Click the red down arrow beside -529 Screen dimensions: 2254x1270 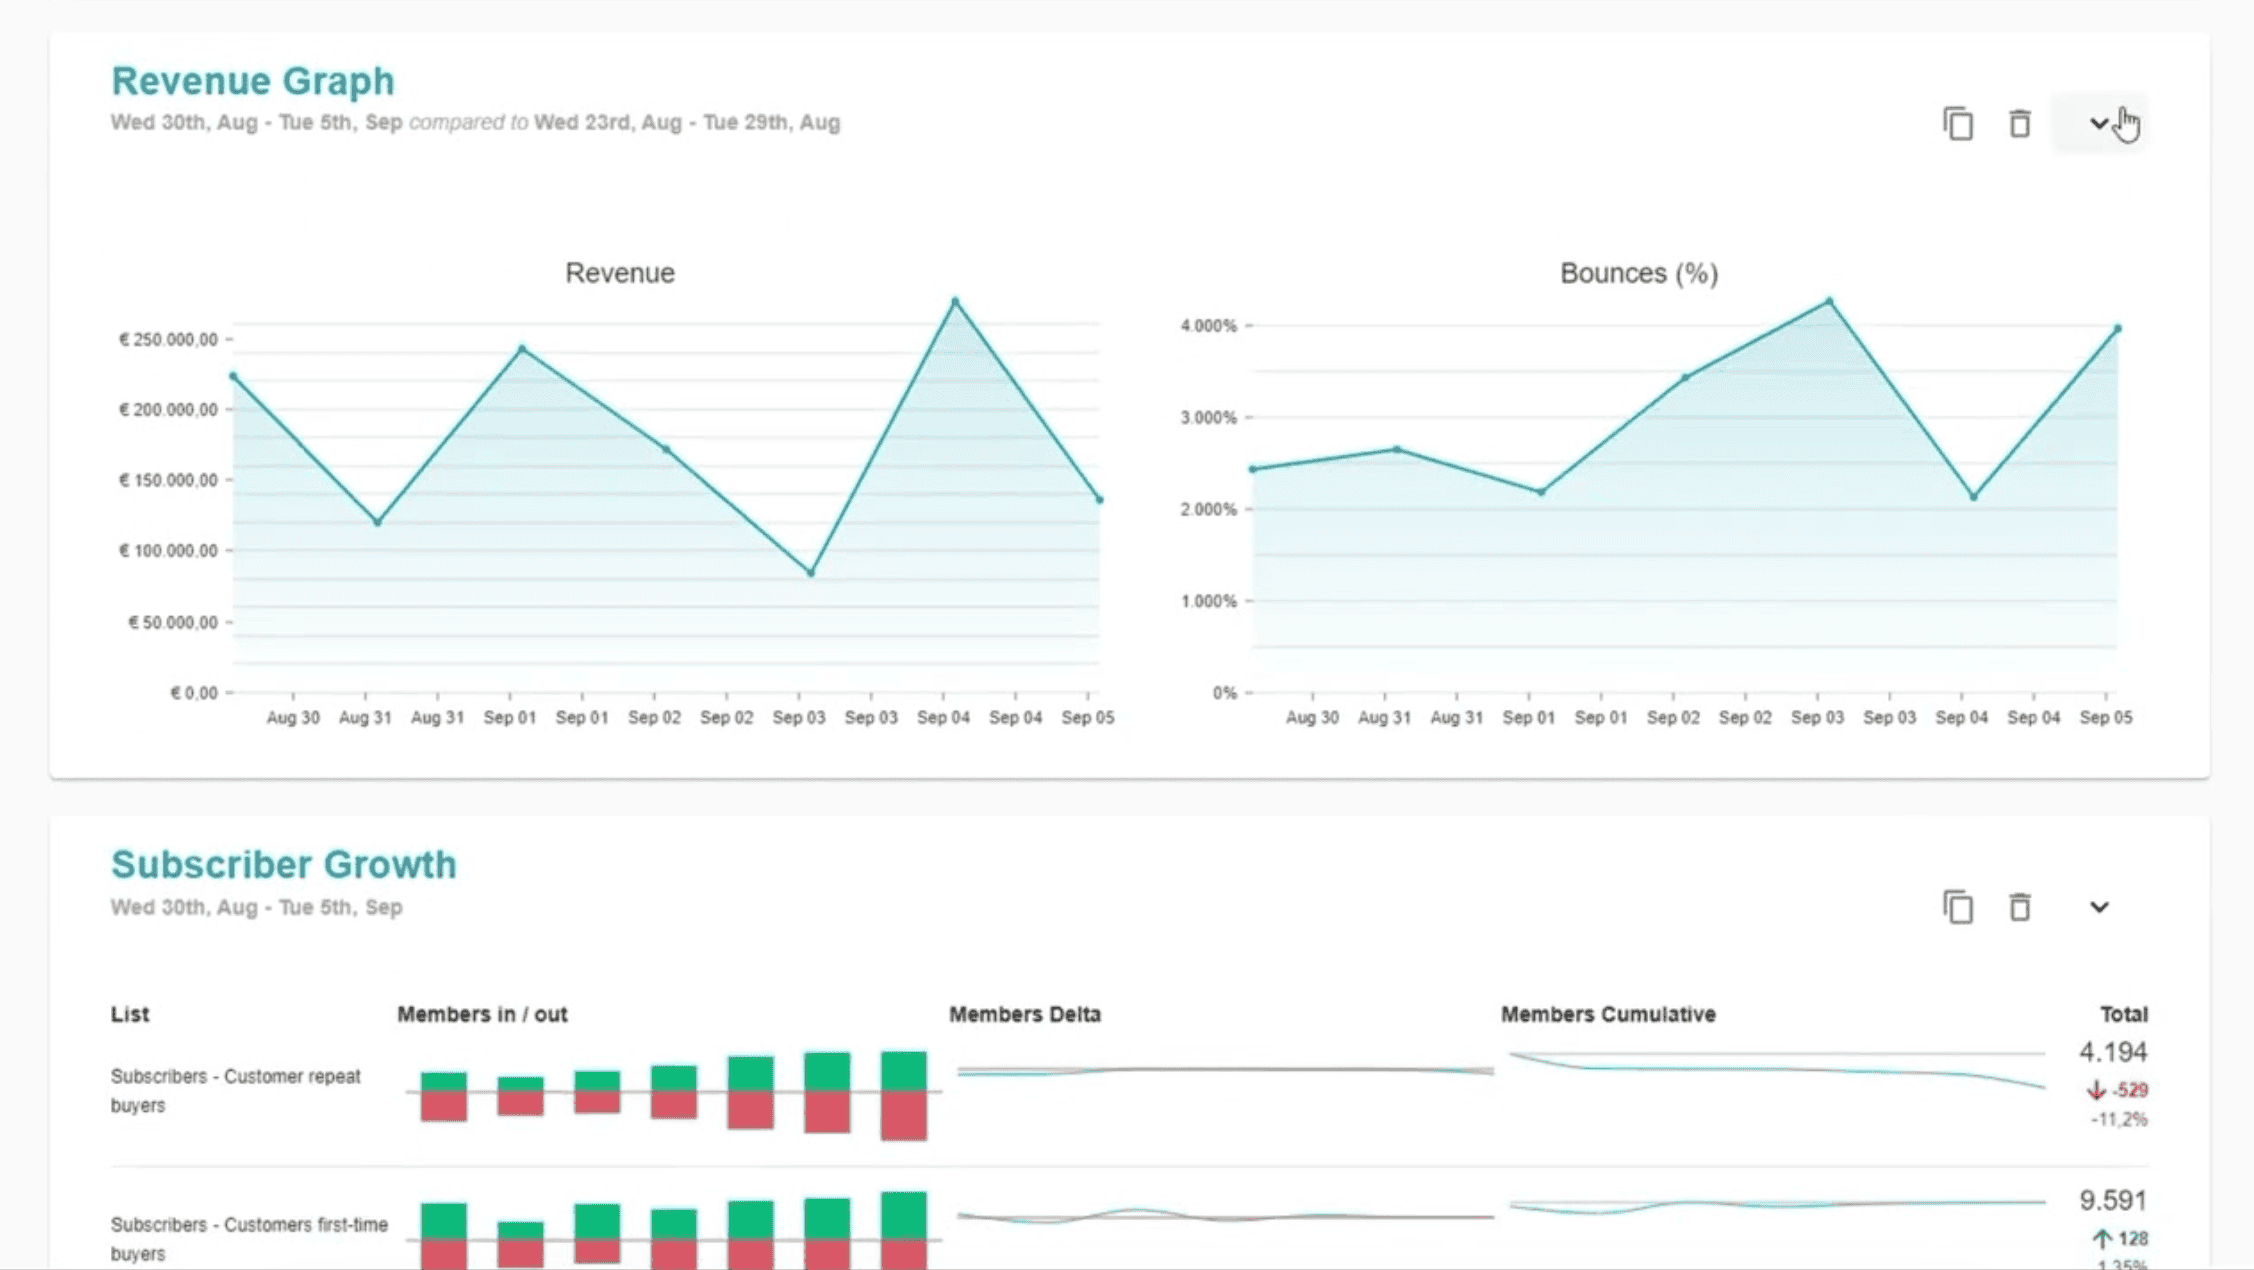tap(2096, 1090)
